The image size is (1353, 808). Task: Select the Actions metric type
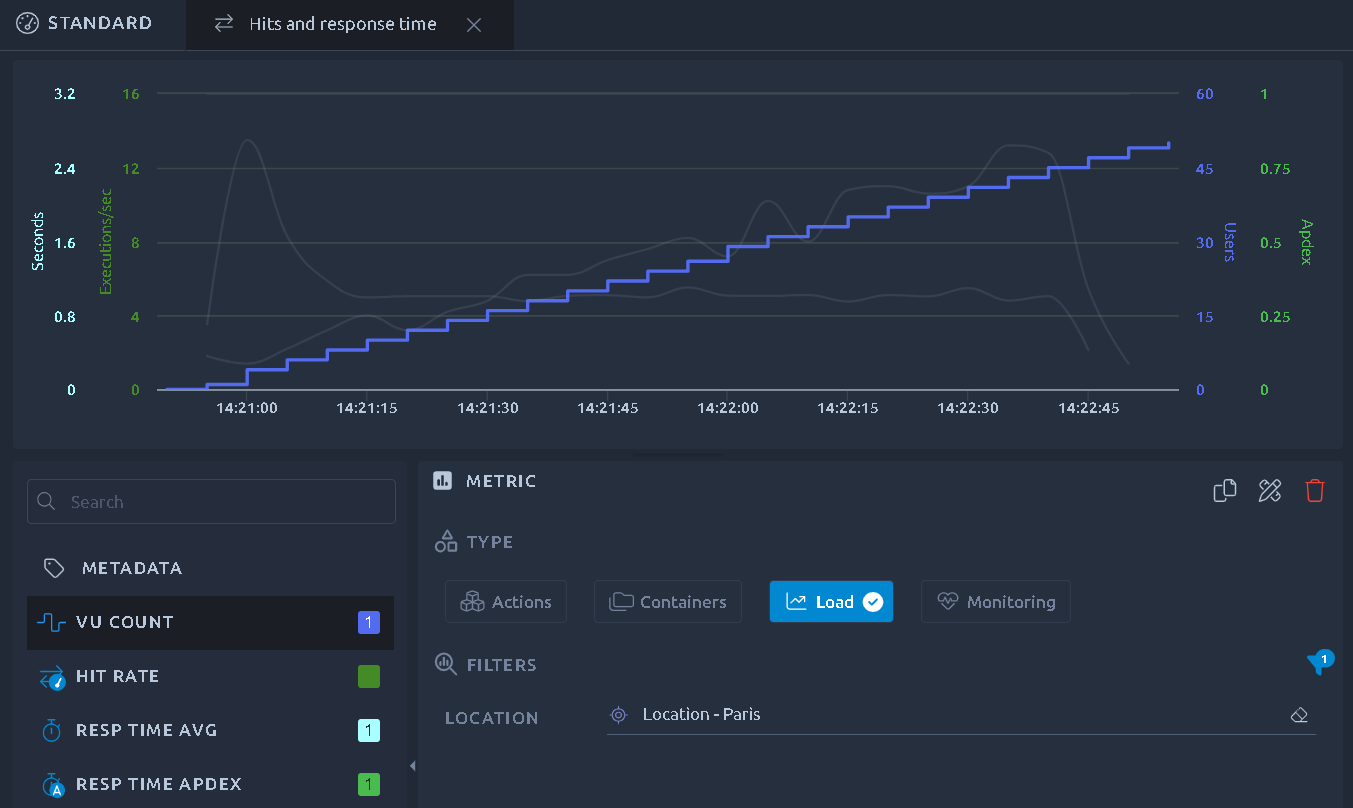pos(506,602)
